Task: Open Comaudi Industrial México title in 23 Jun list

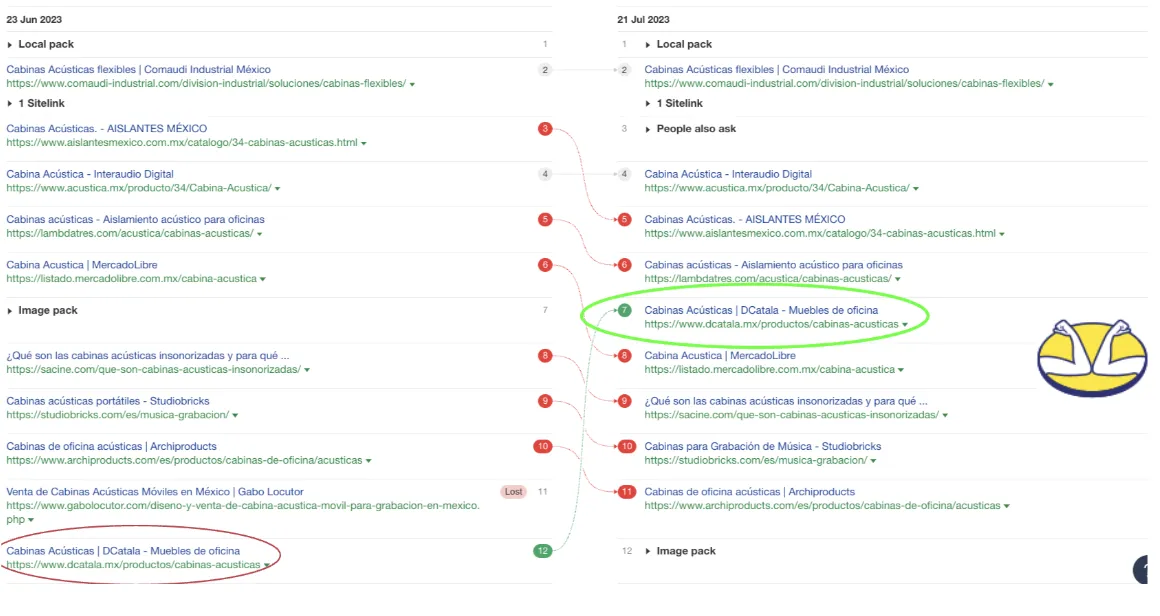Action: point(138,70)
